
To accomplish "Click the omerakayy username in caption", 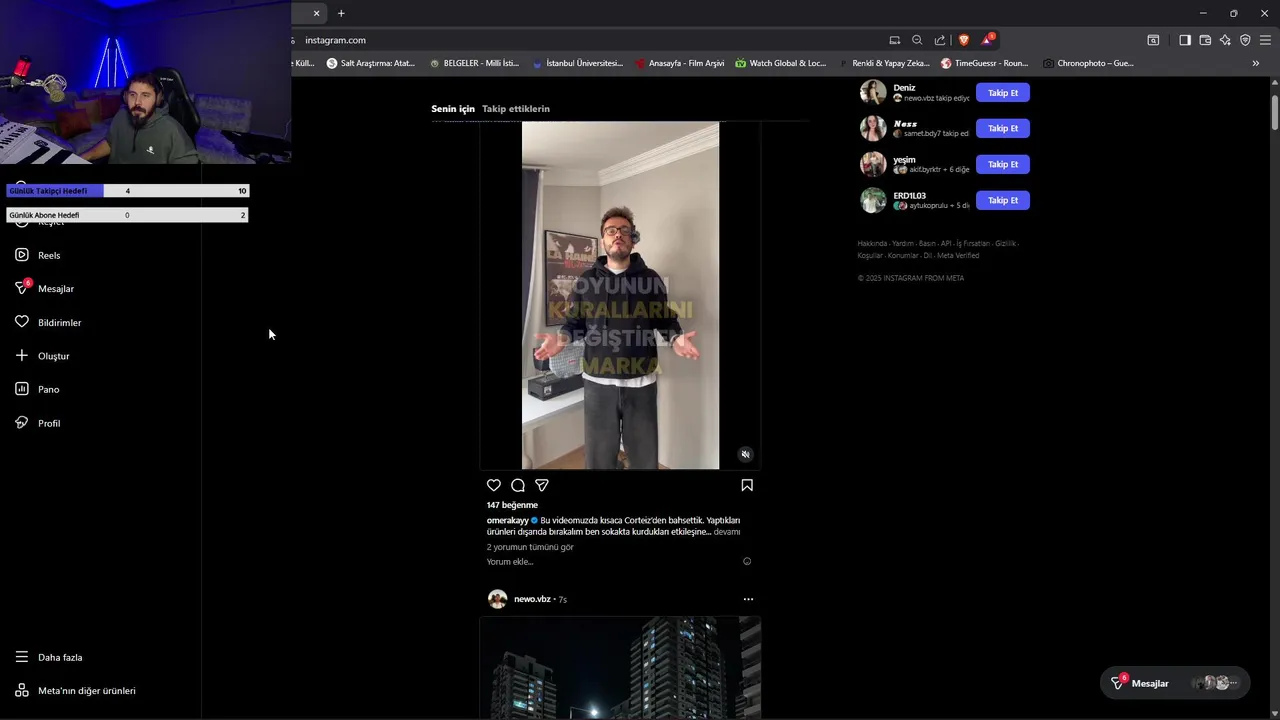I will click(508, 520).
